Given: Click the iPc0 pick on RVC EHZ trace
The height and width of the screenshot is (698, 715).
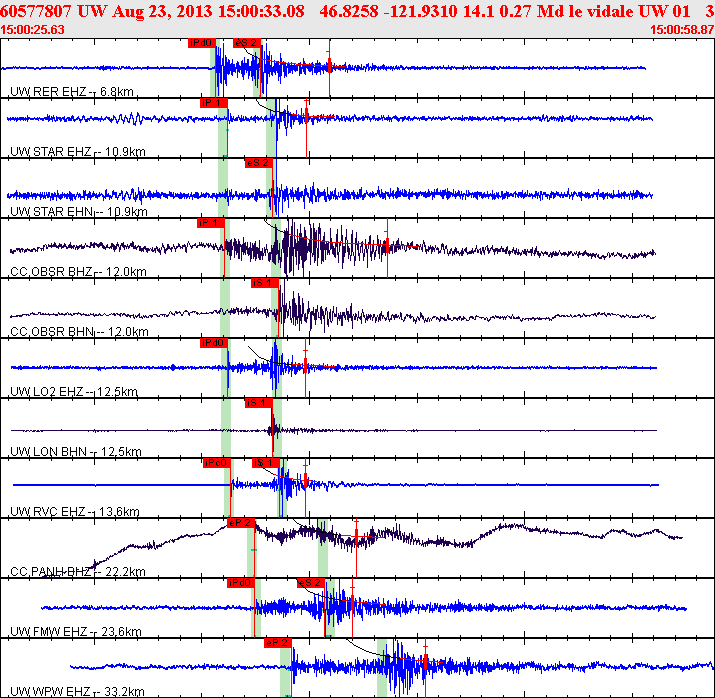Looking at the screenshot, I should (217, 463).
